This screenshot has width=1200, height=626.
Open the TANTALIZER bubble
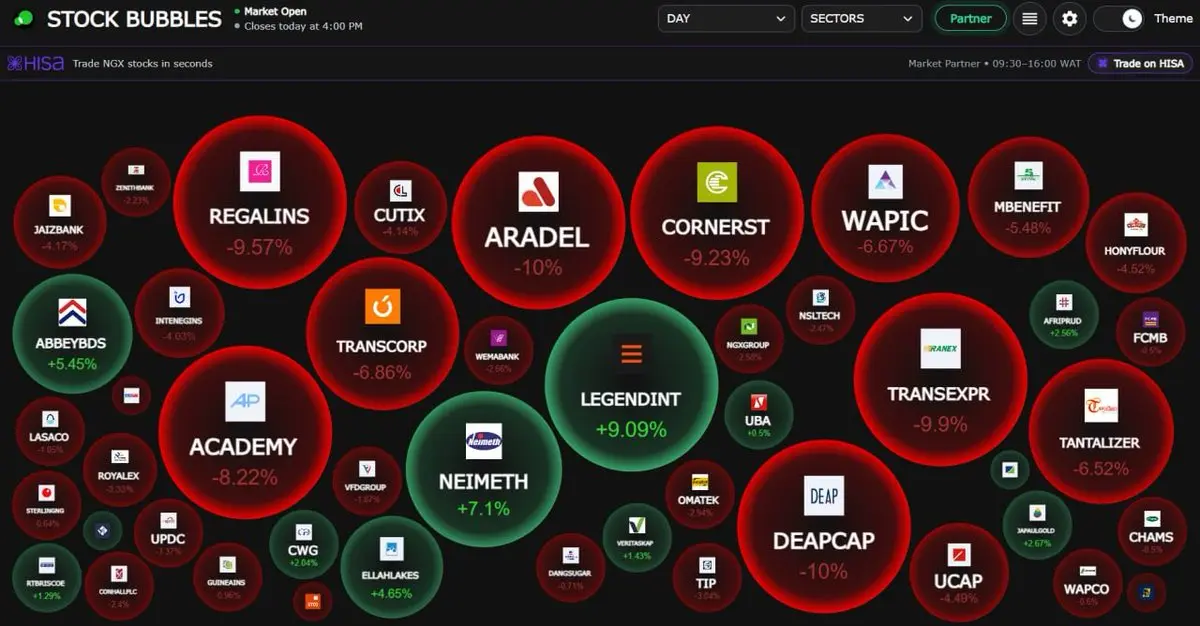(x=1100, y=431)
